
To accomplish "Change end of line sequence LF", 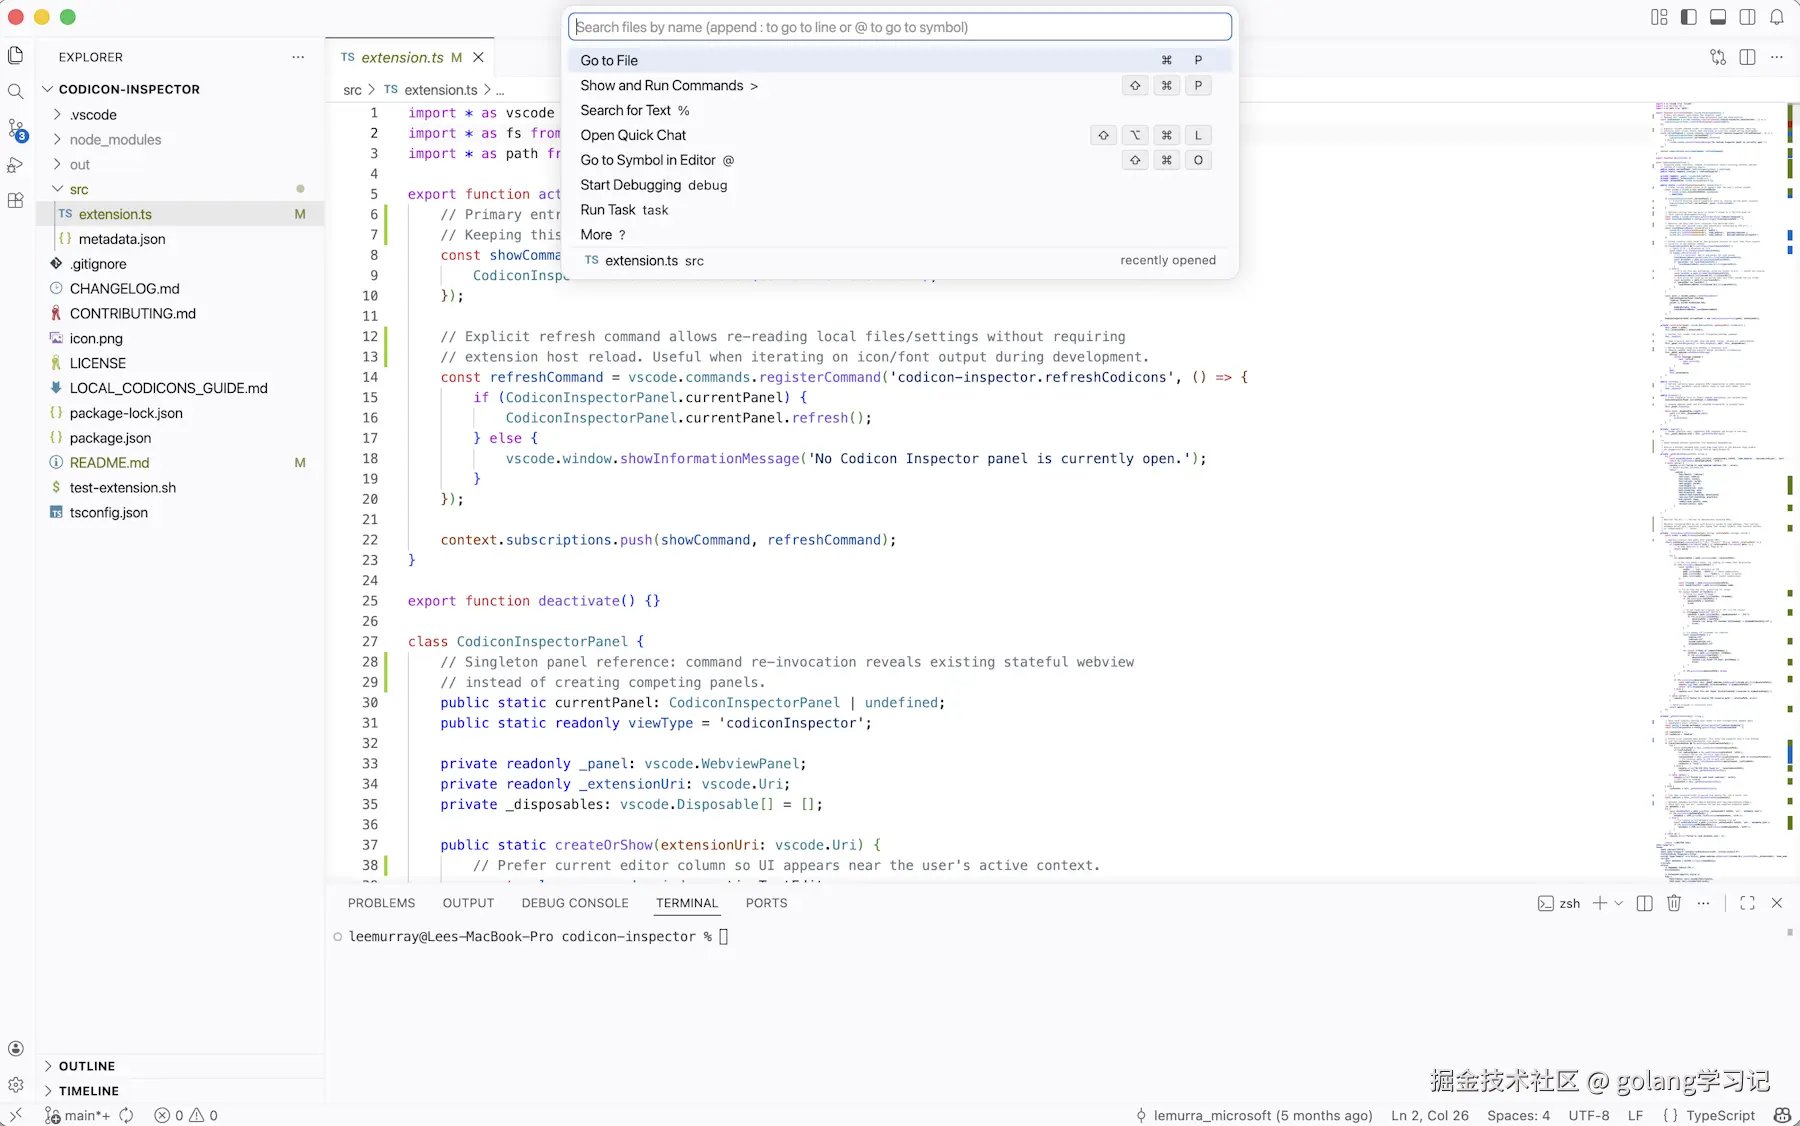I will [x=1635, y=1115].
